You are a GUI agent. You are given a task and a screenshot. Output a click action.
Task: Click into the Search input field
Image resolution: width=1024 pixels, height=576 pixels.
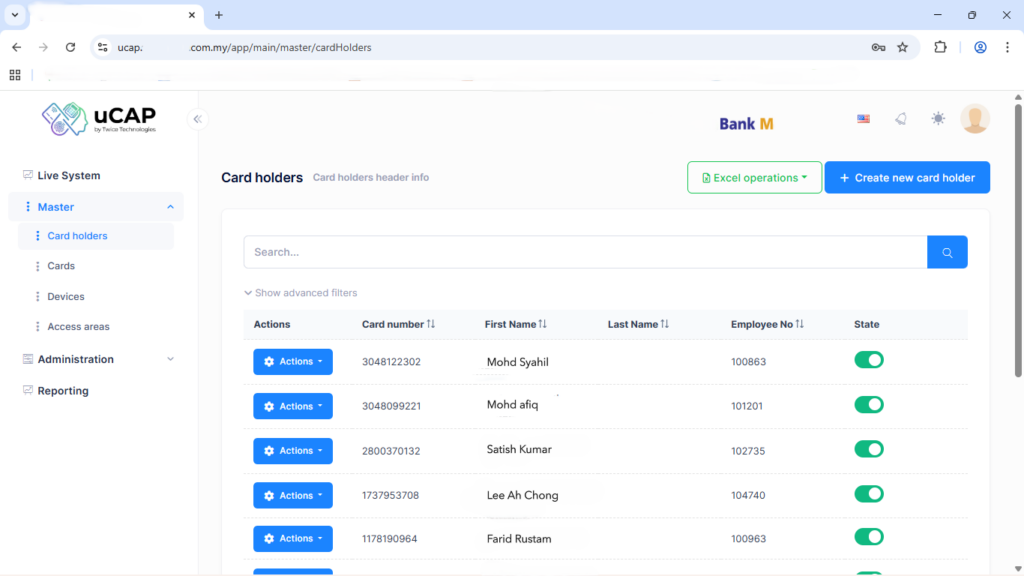point(585,252)
